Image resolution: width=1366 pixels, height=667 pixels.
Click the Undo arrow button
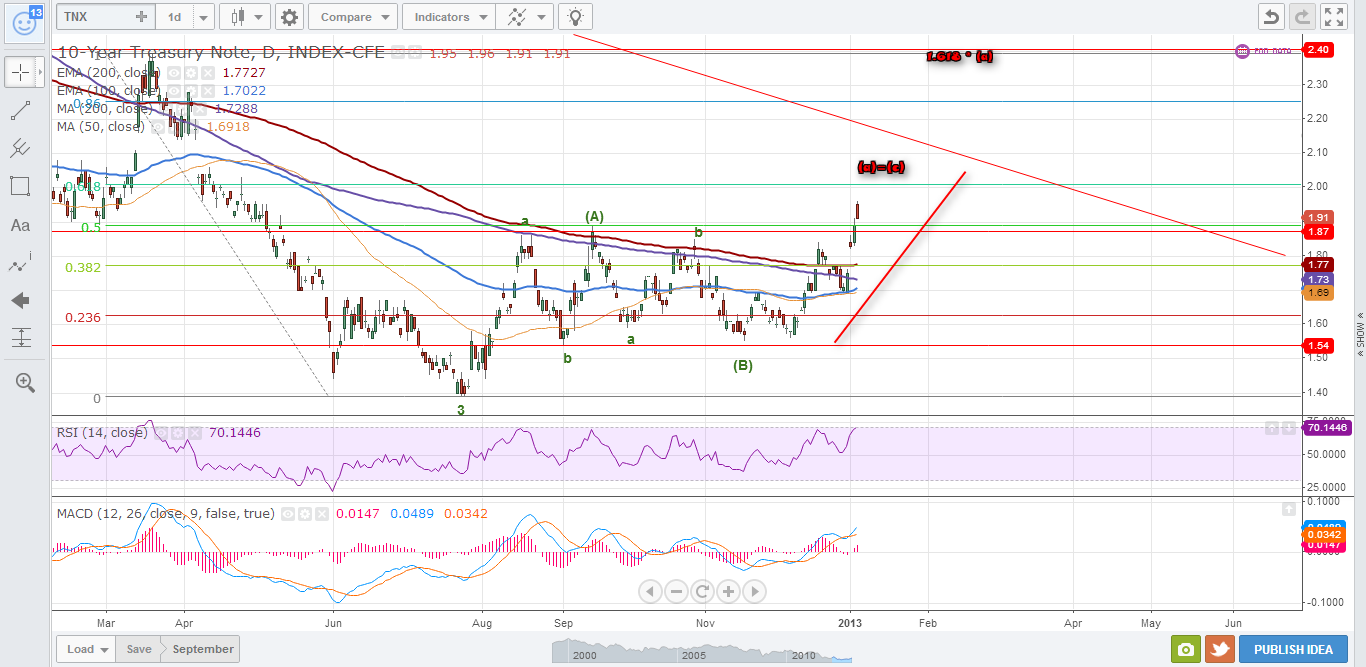tap(1271, 17)
